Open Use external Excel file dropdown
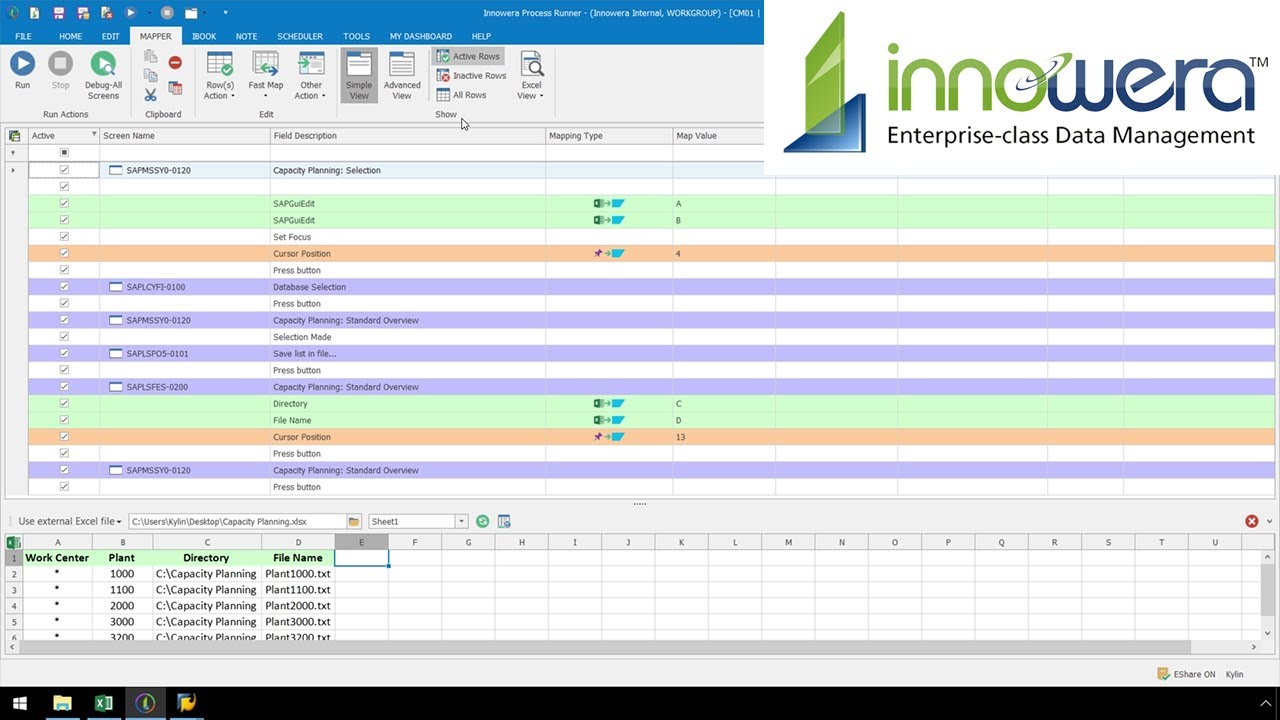1280x720 pixels. [70, 521]
